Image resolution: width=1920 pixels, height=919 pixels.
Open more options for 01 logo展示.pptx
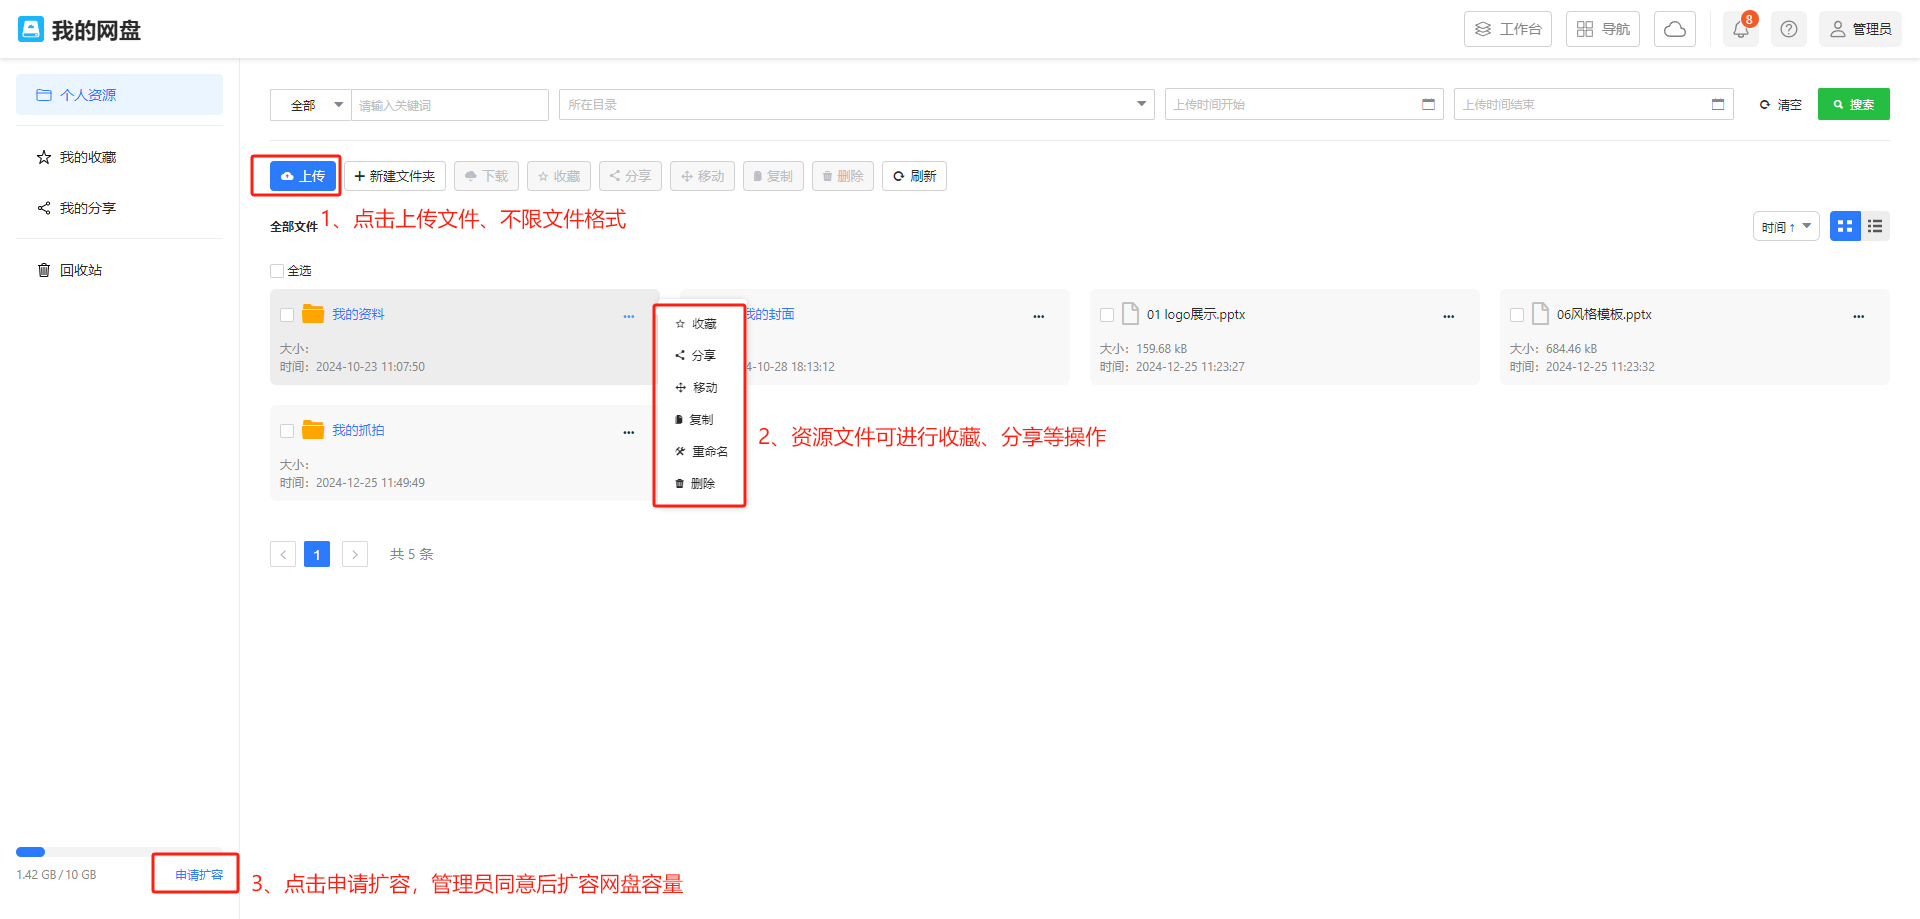[1448, 316]
